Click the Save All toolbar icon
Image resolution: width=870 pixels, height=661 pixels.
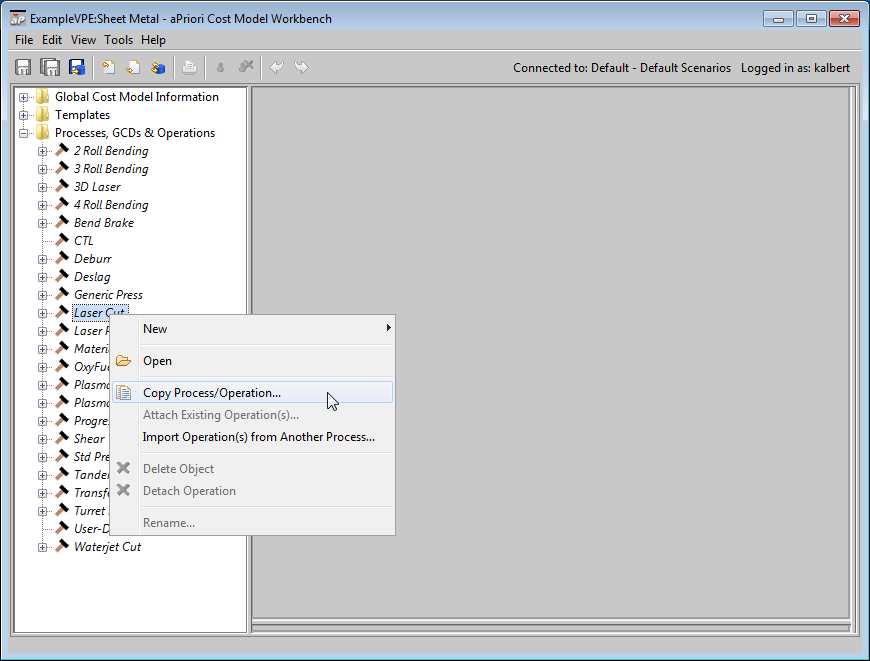(x=49, y=67)
